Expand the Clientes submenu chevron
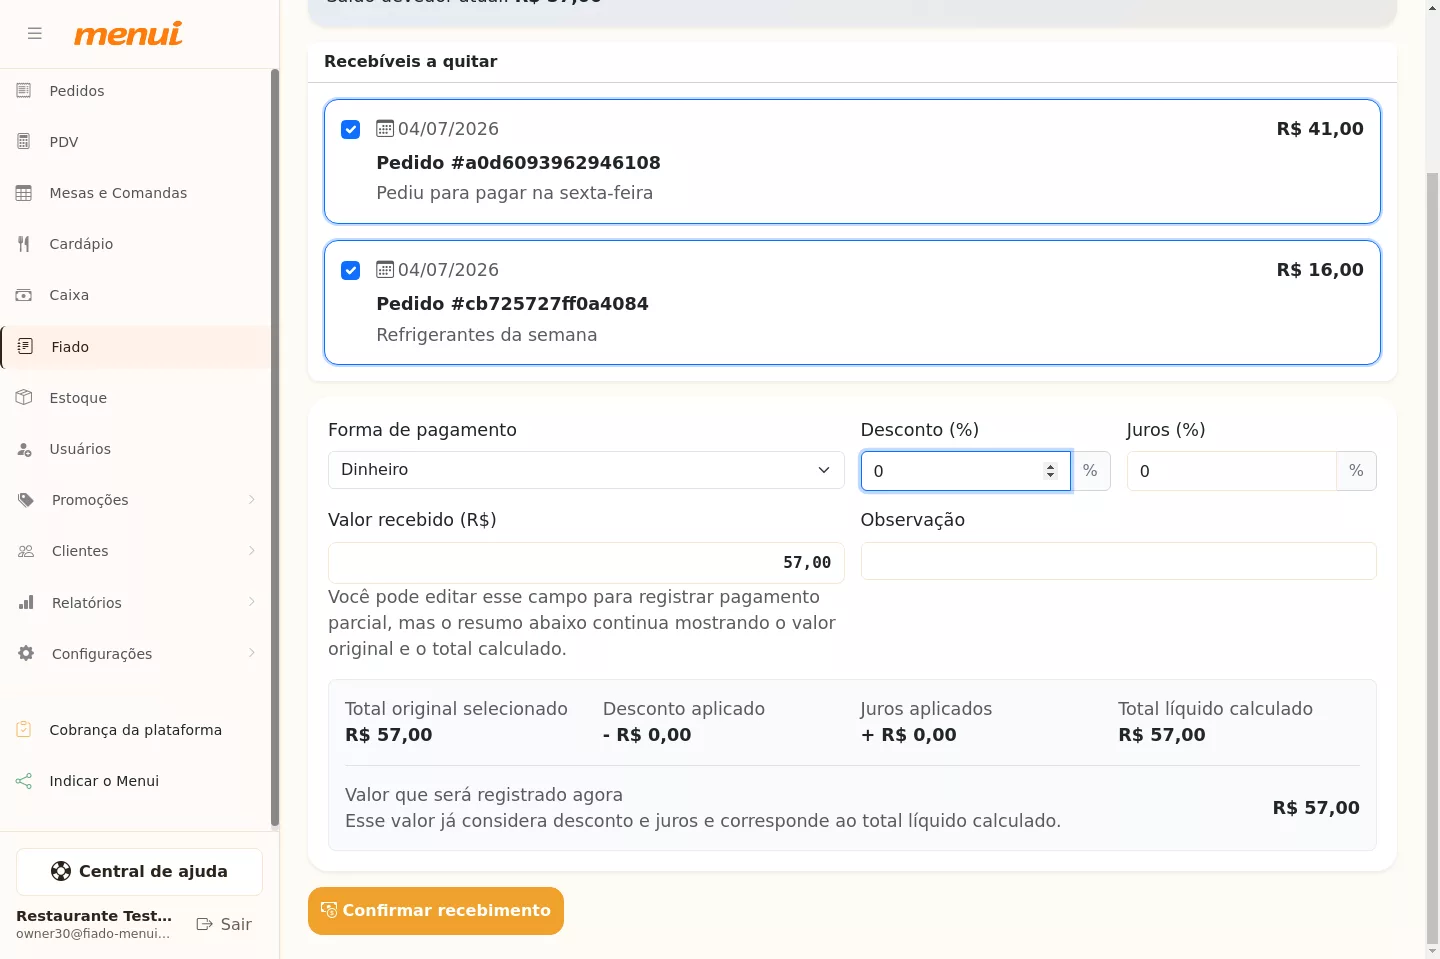The height and width of the screenshot is (959, 1440). tap(252, 551)
